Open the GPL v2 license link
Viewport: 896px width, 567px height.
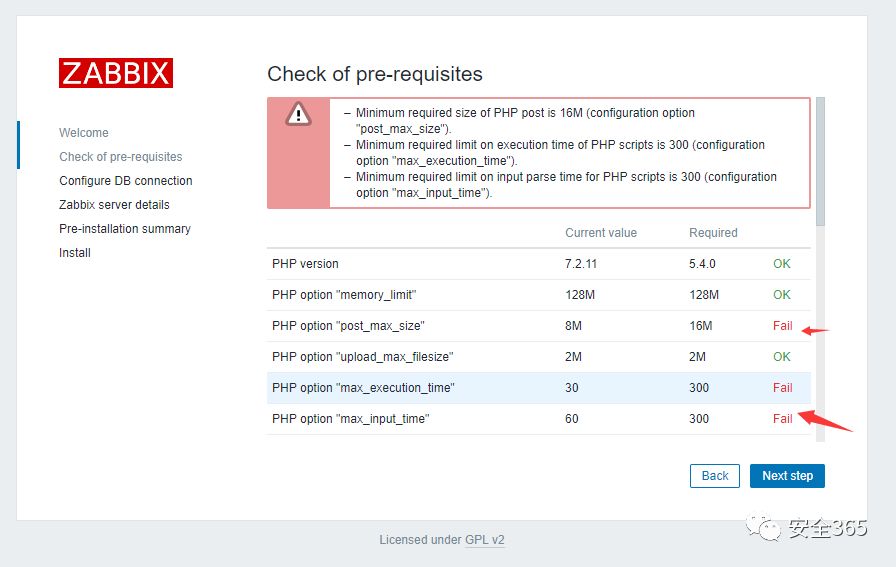485,540
